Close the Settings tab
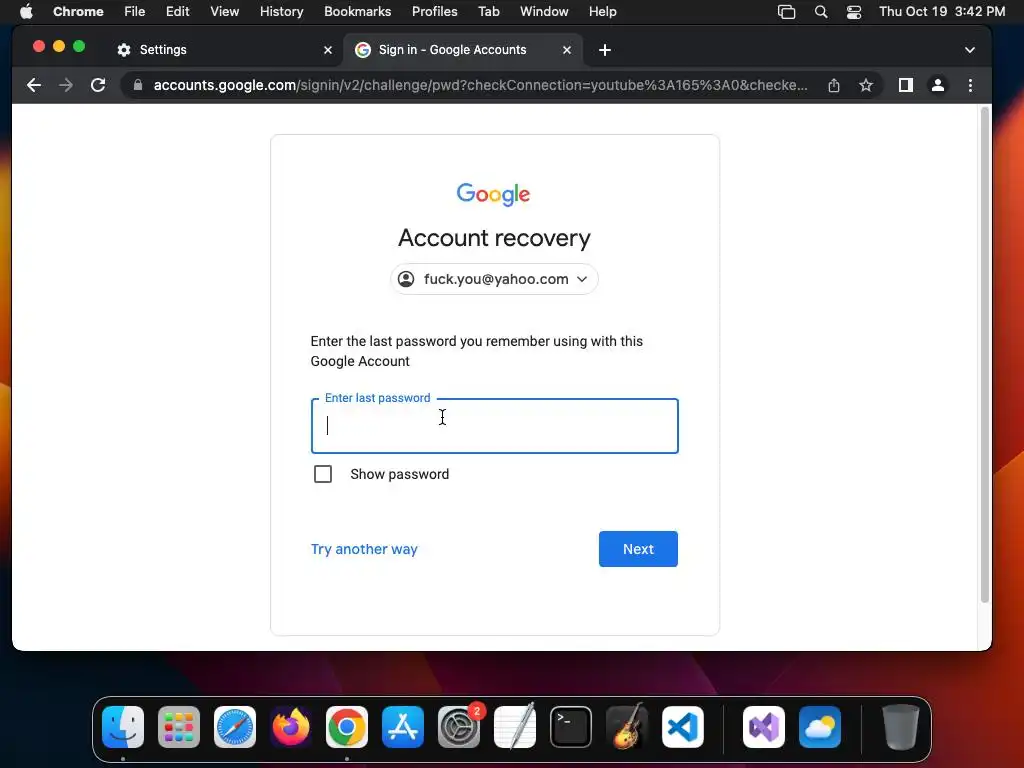This screenshot has height=768, width=1024. tap(328, 50)
